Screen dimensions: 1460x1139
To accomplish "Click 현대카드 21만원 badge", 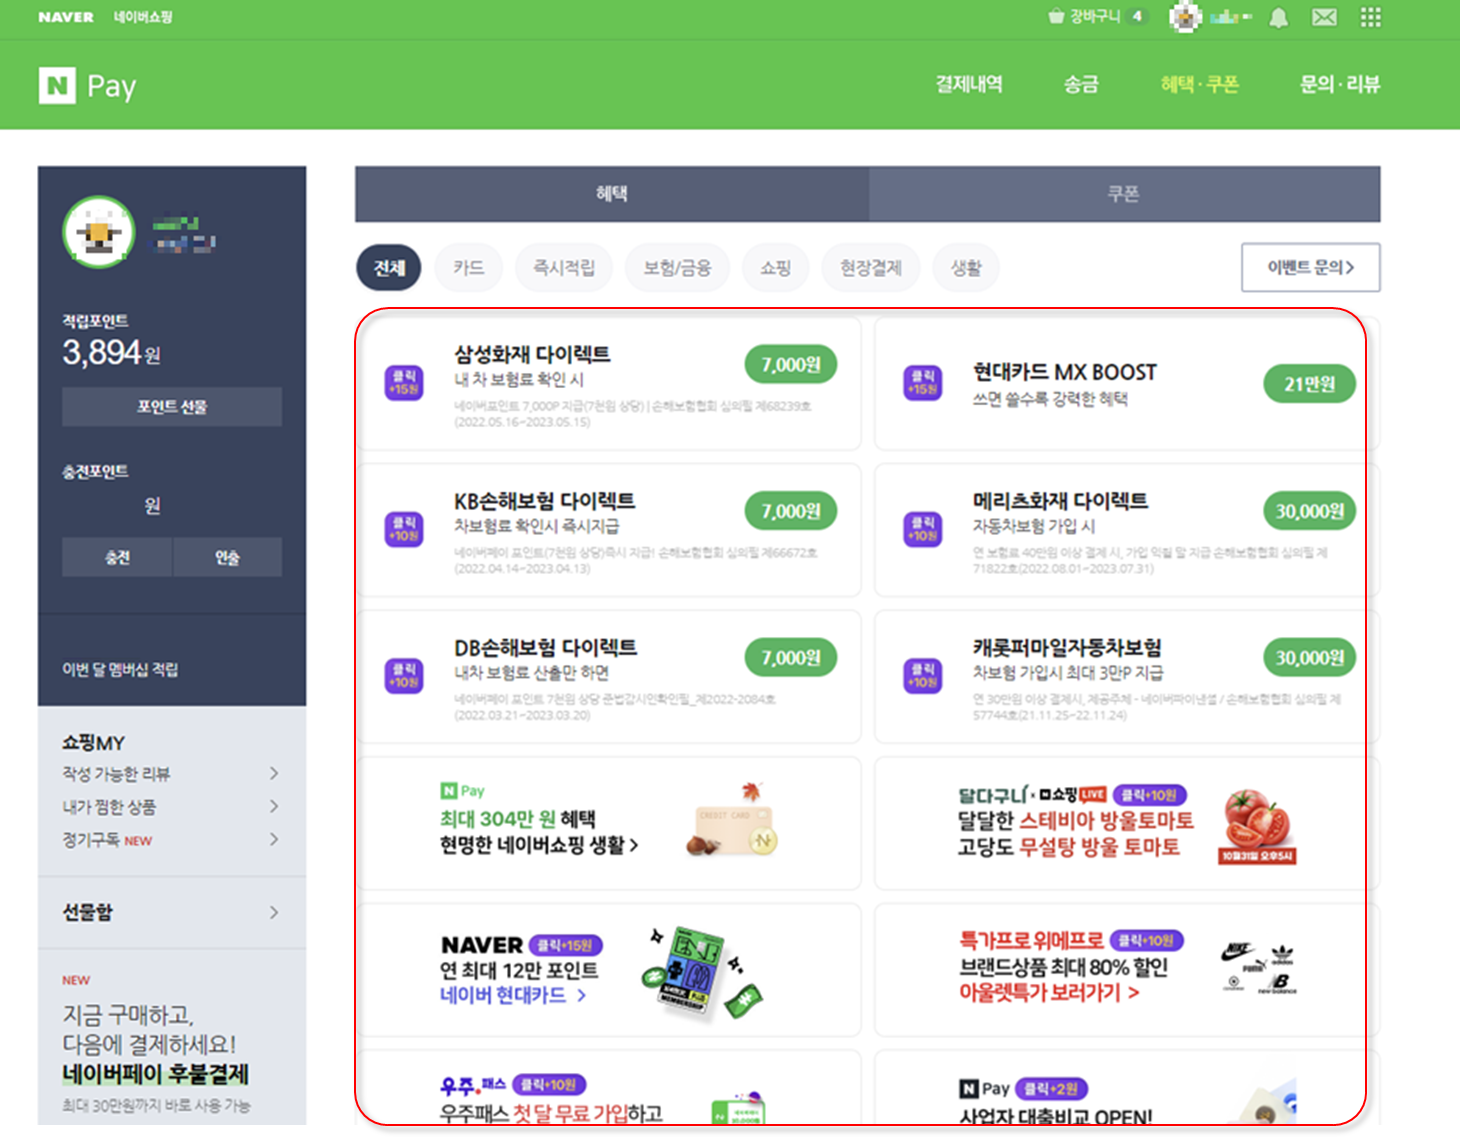I will (1309, 384).
